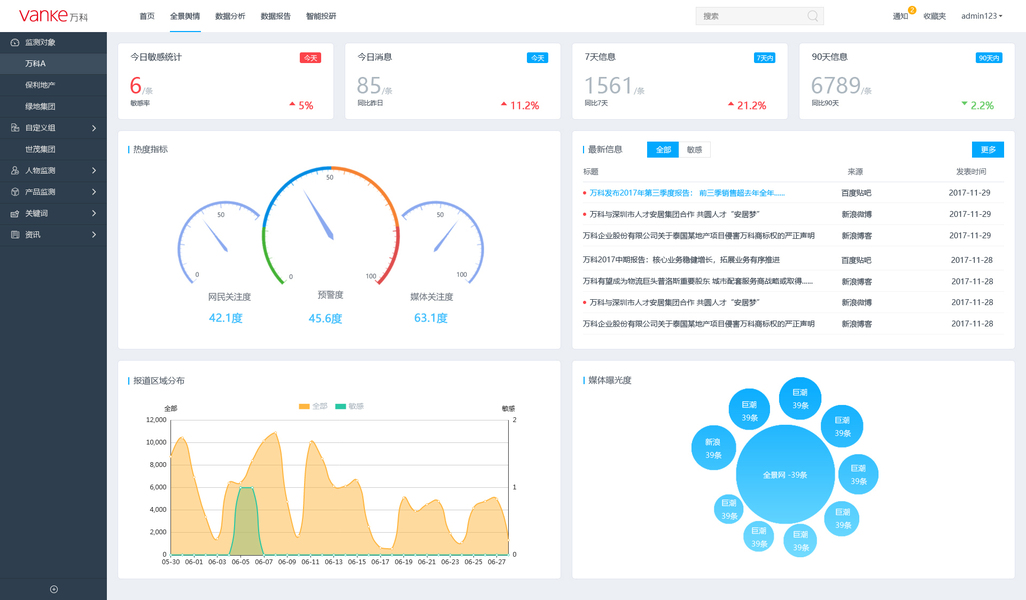1026x600 pixels.
Task: Click the circled plus icon at sidebar bottom
Action: (54, 589)
